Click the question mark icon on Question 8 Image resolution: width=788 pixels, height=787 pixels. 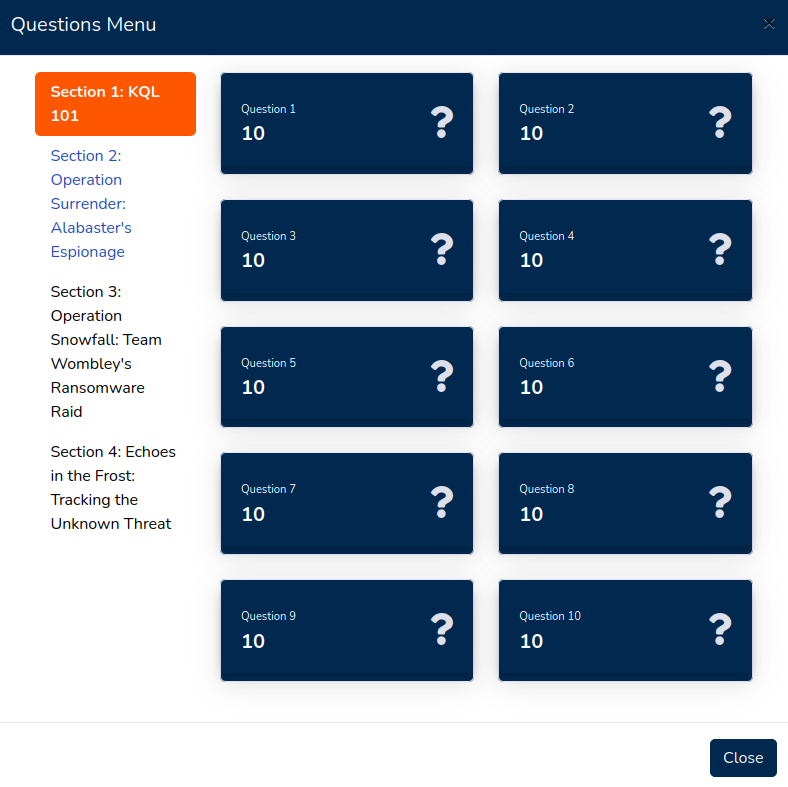(720, 503)
